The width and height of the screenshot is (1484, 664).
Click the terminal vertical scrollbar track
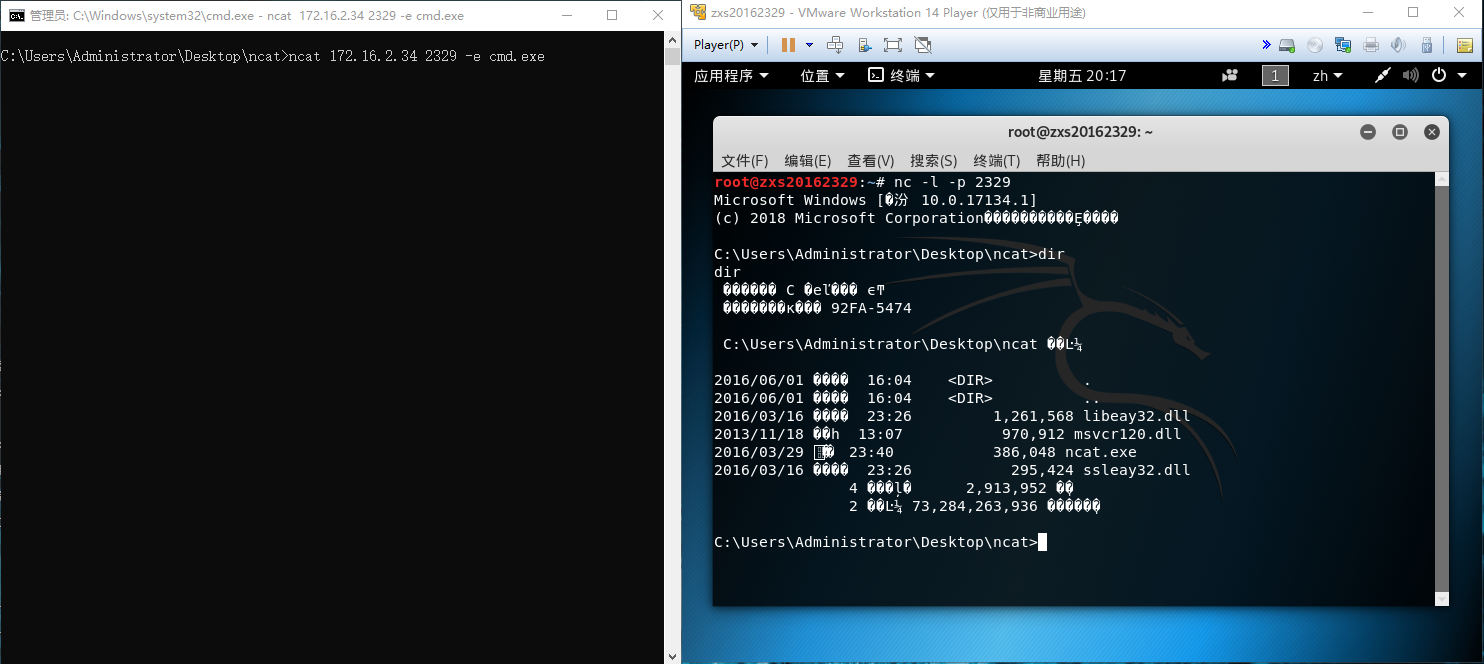[1441, 388]
